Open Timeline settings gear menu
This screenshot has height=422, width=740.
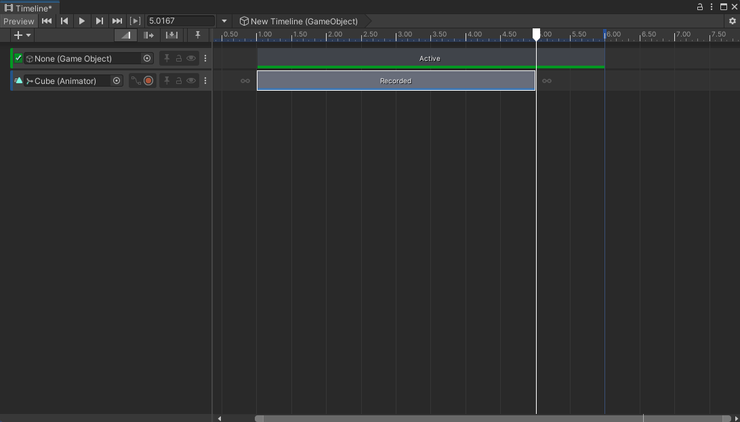732,21
